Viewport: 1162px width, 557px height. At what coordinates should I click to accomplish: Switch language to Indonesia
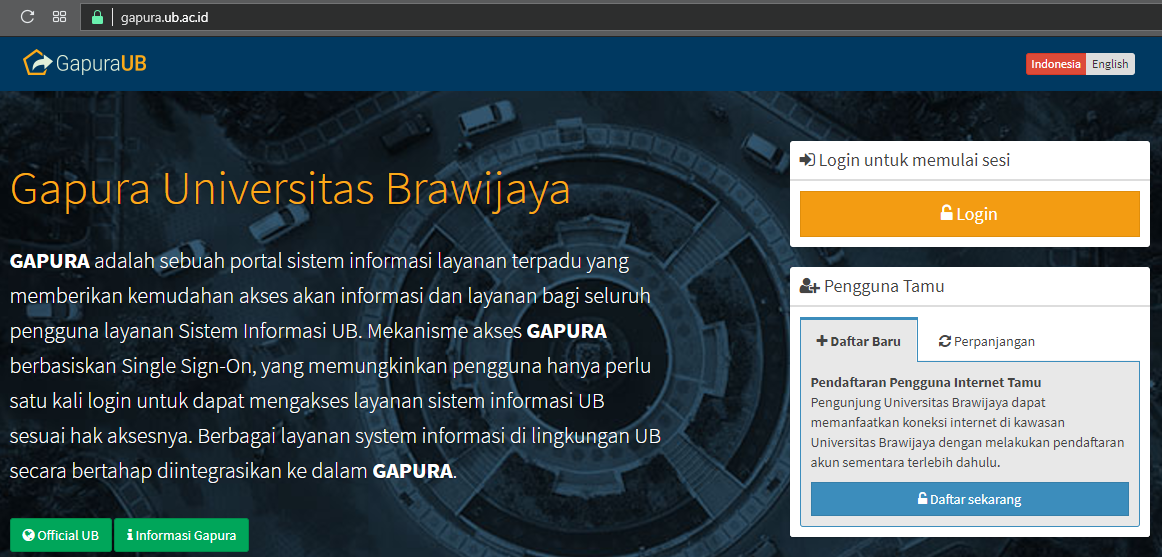1055,64
